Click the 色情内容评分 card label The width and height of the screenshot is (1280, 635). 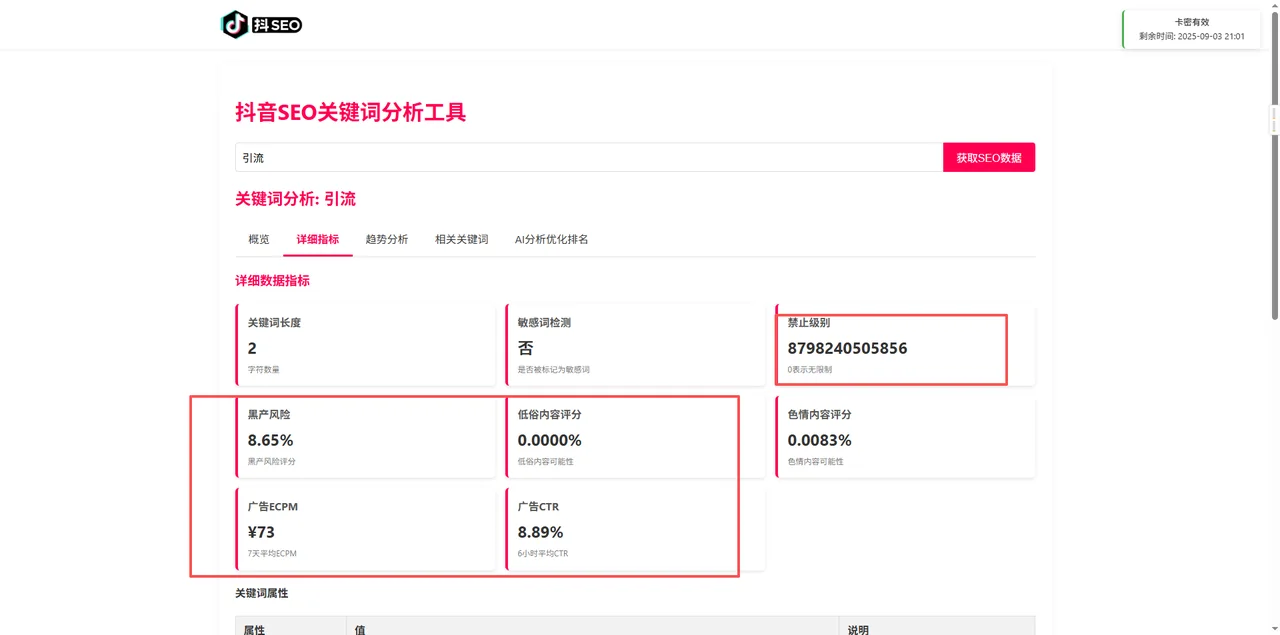point(820,415)
